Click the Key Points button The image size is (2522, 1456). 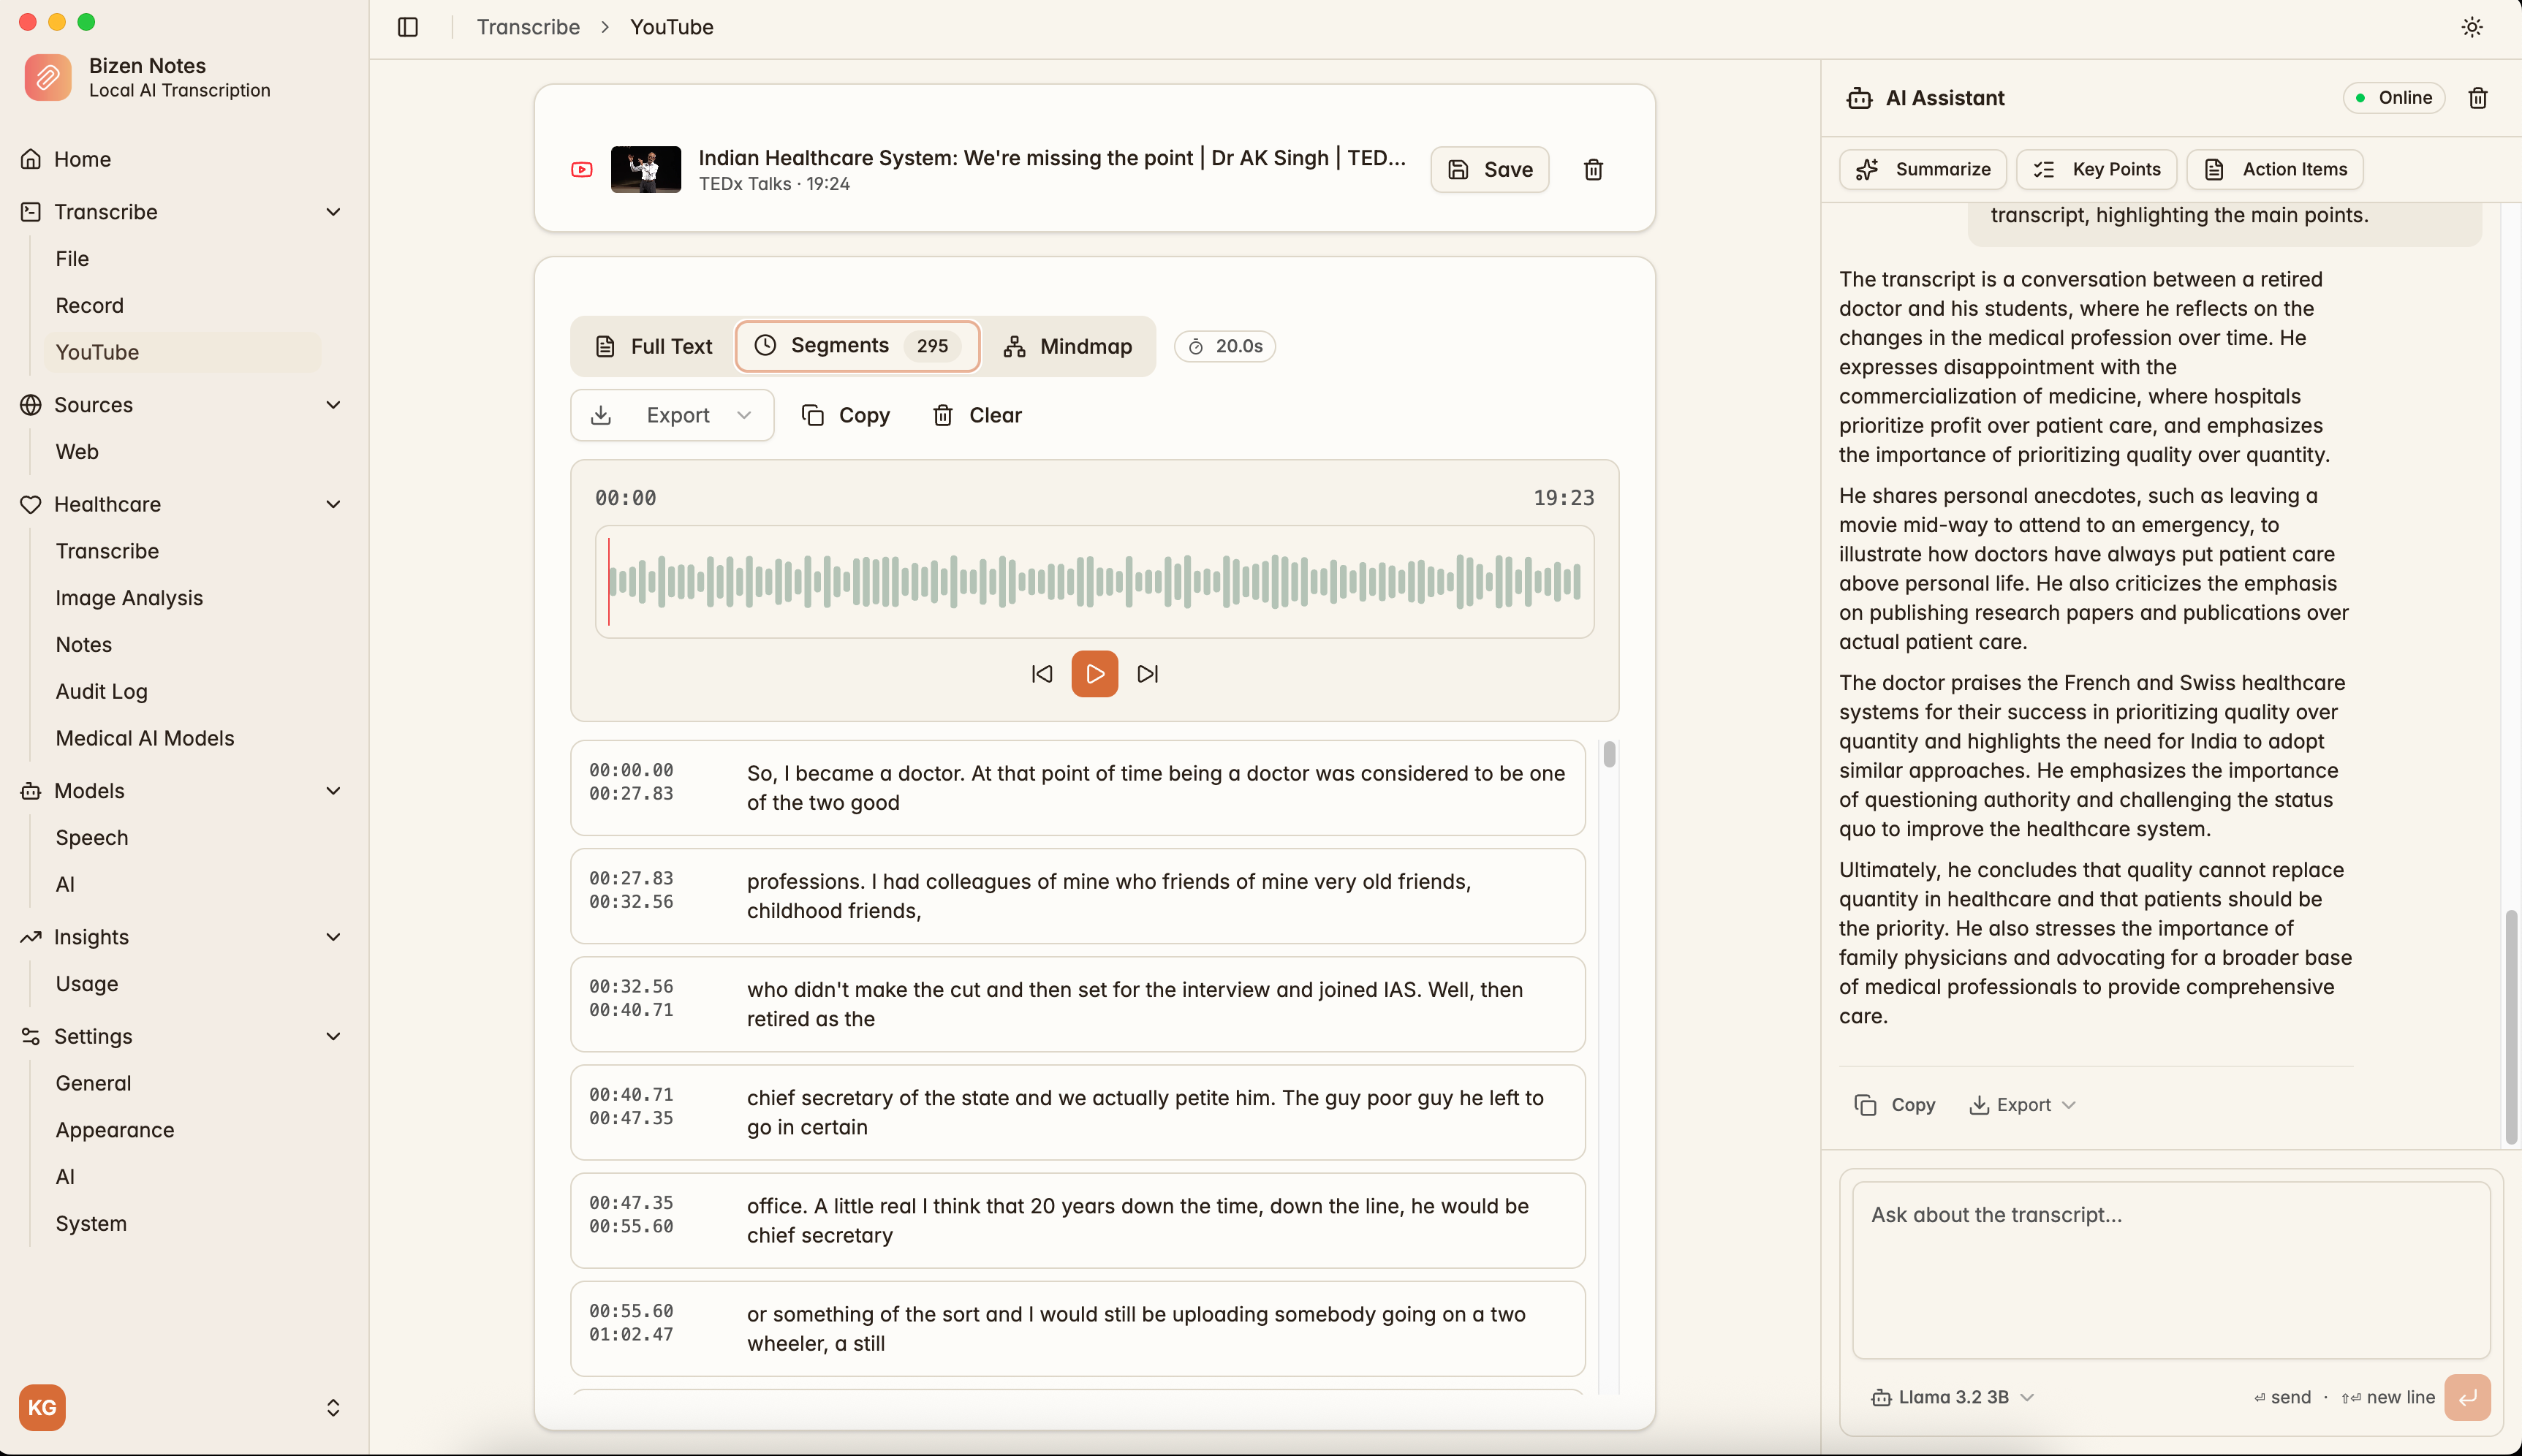tap(2096, 169)
